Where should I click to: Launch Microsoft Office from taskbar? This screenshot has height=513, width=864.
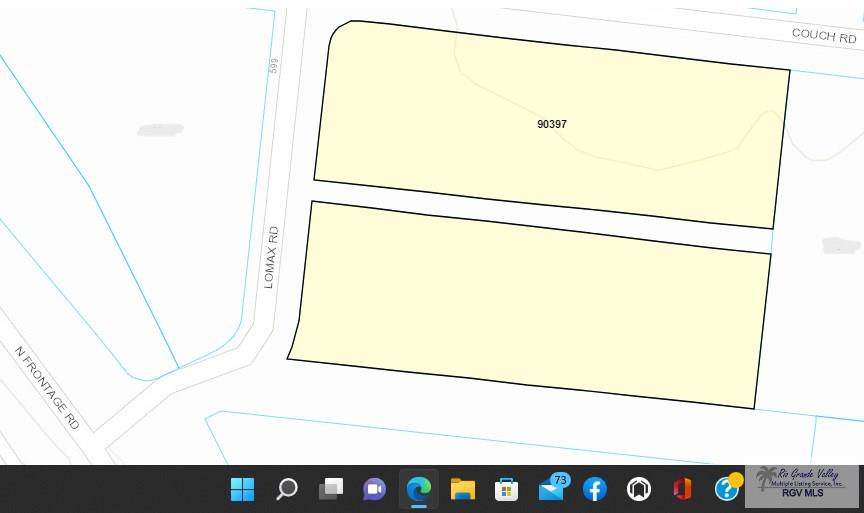682,489
